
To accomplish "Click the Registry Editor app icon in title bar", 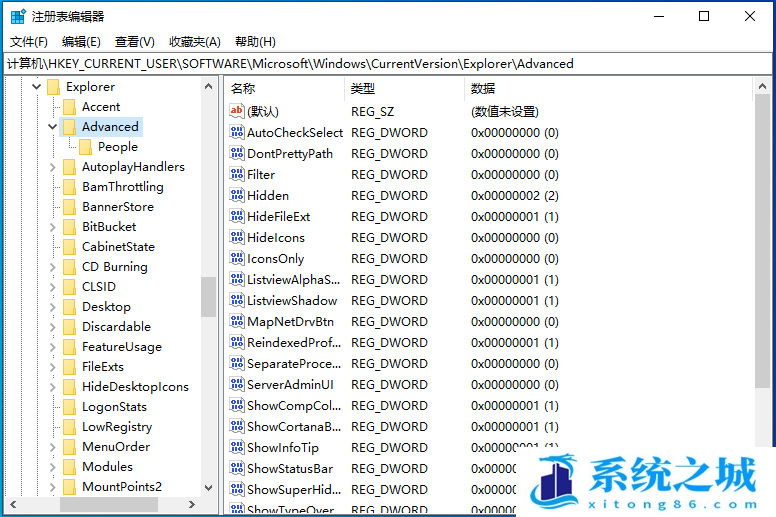I will pos(18,16).
